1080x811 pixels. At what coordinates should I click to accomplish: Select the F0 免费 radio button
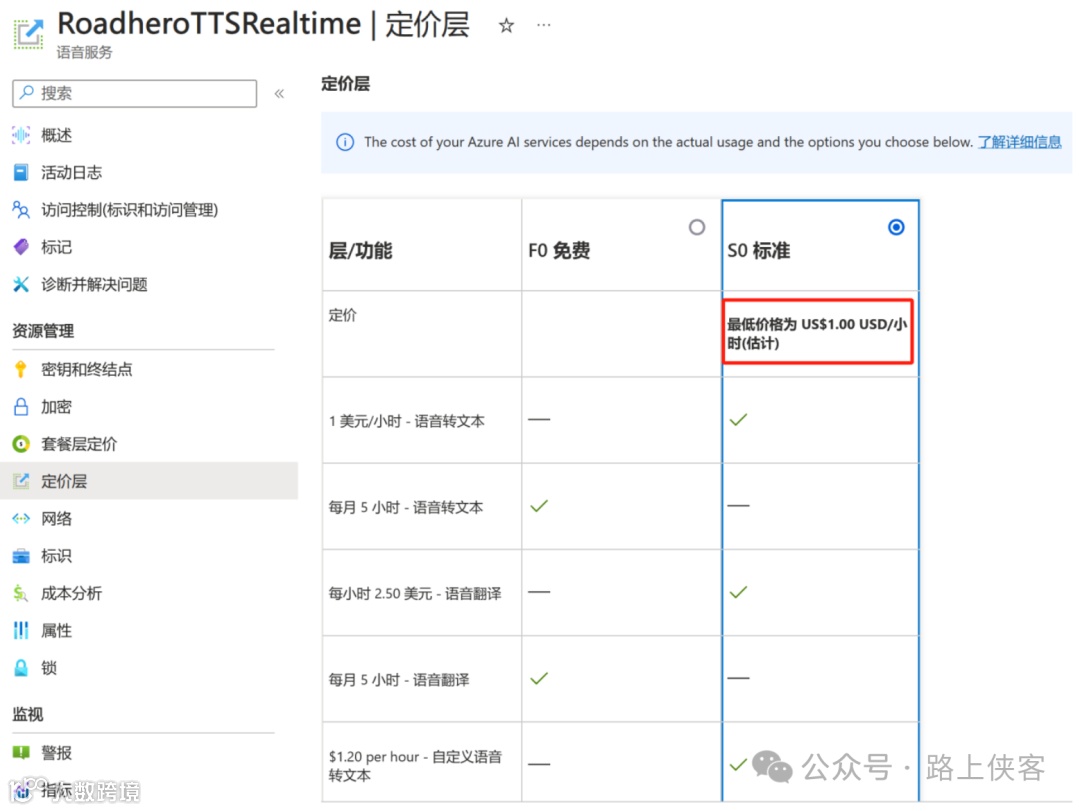point(697,227)
